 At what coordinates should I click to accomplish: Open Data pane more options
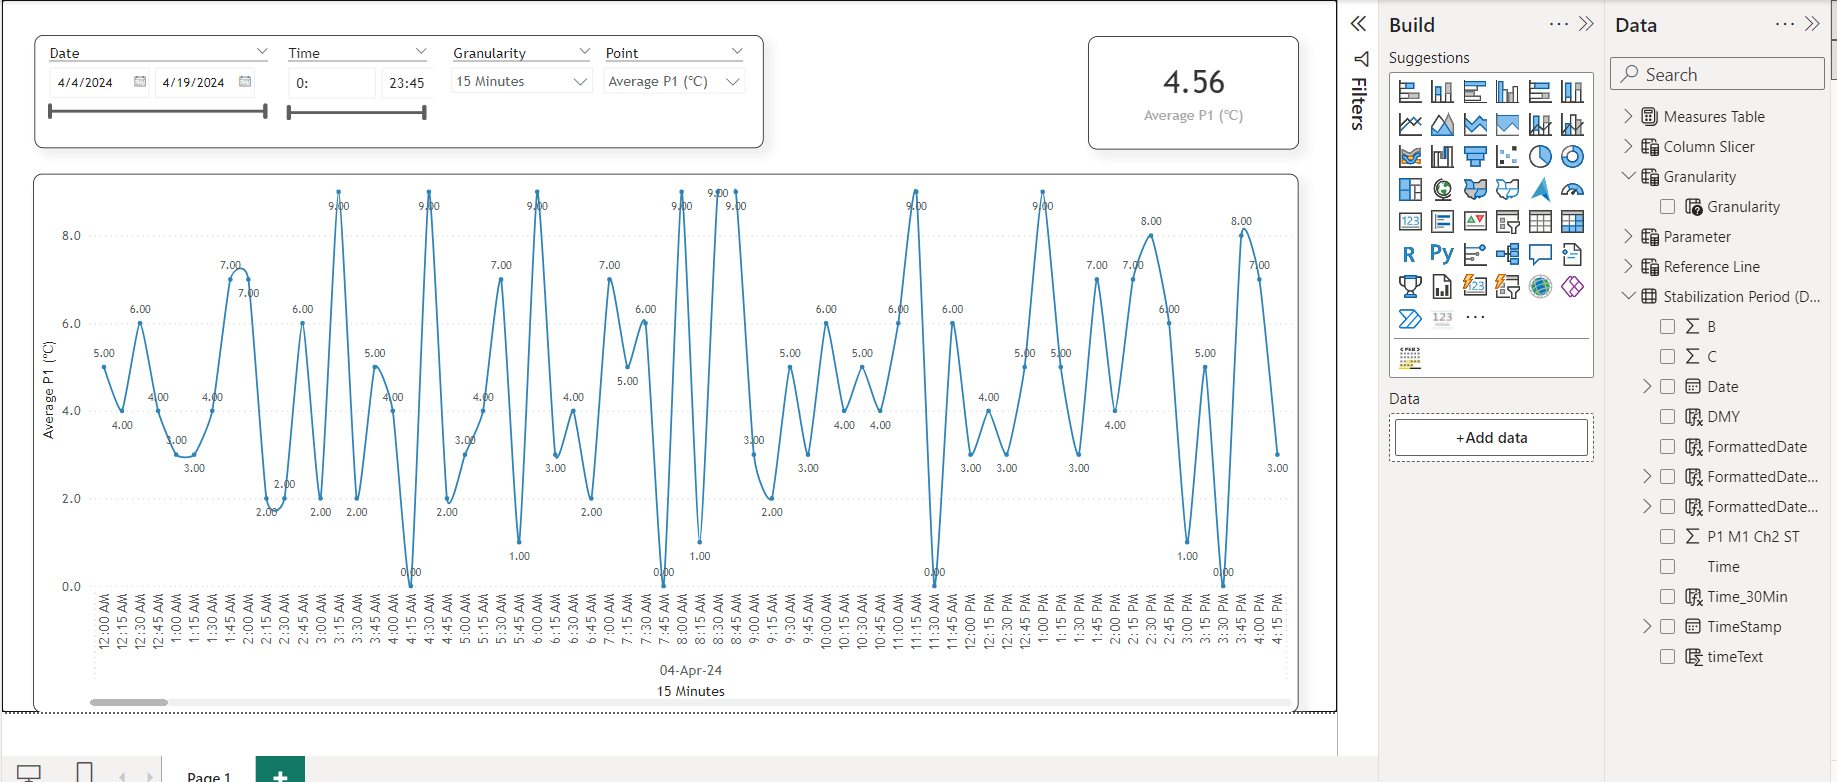[1785, 24]
